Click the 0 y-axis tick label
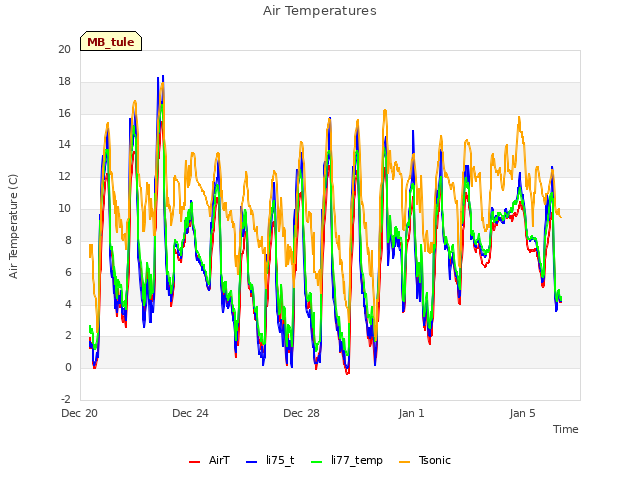Viewport: 640px width, 480px height. click(68, 367)
